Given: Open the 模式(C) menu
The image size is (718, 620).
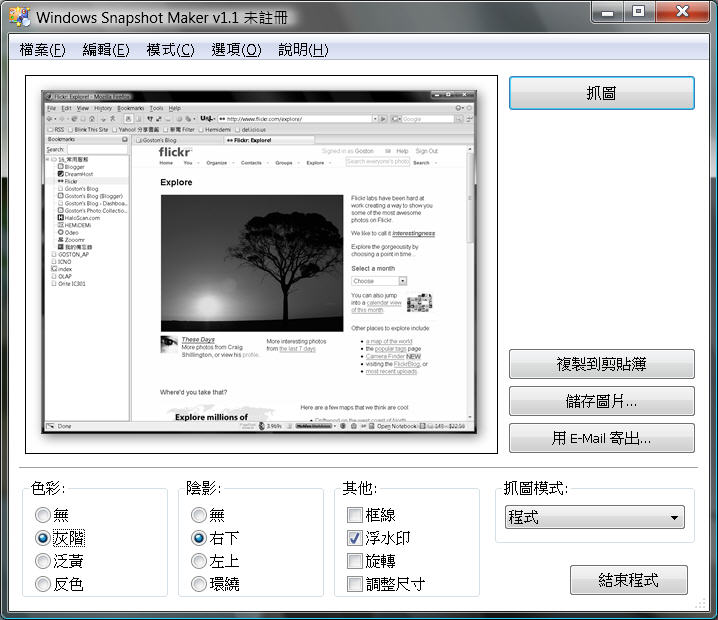Looking at the screenshot, I should click(170, 49).
